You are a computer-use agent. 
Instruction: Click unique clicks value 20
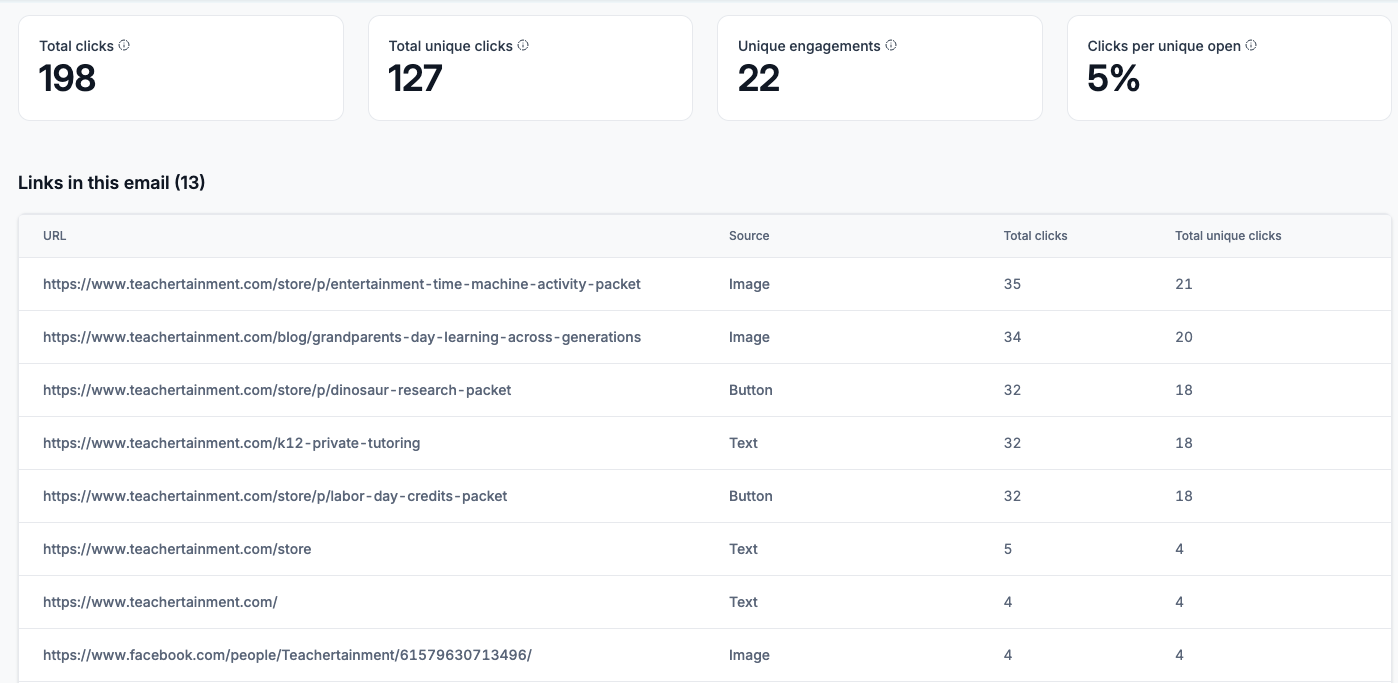pos(1184,337)
